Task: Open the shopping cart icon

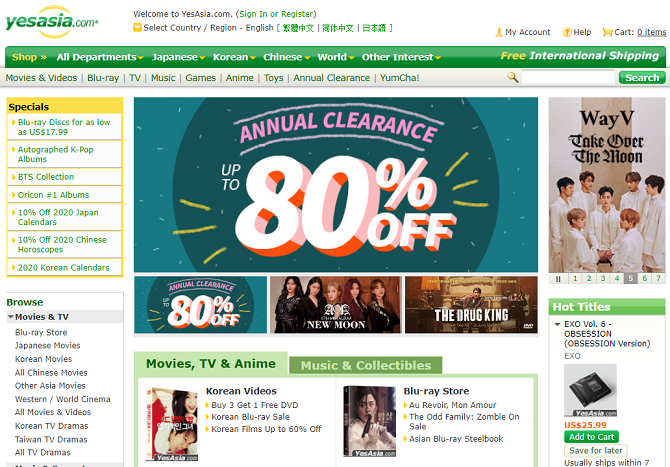Action: tap(607, 32)
